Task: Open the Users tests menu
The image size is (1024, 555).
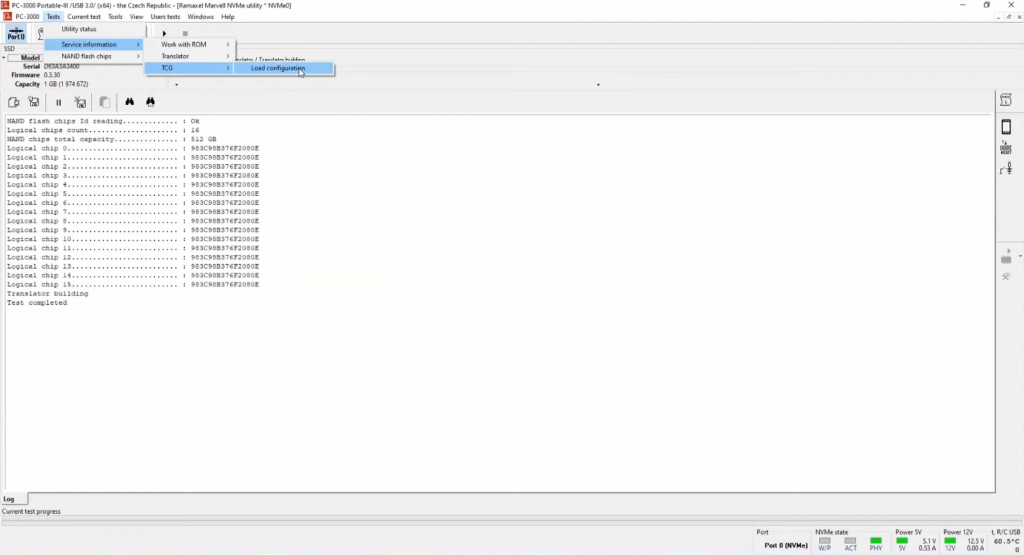Action: pos(165,17)
